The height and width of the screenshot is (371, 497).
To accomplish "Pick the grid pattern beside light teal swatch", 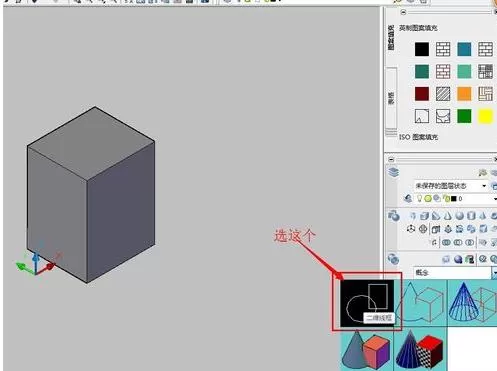I will (x=485, y=72).
